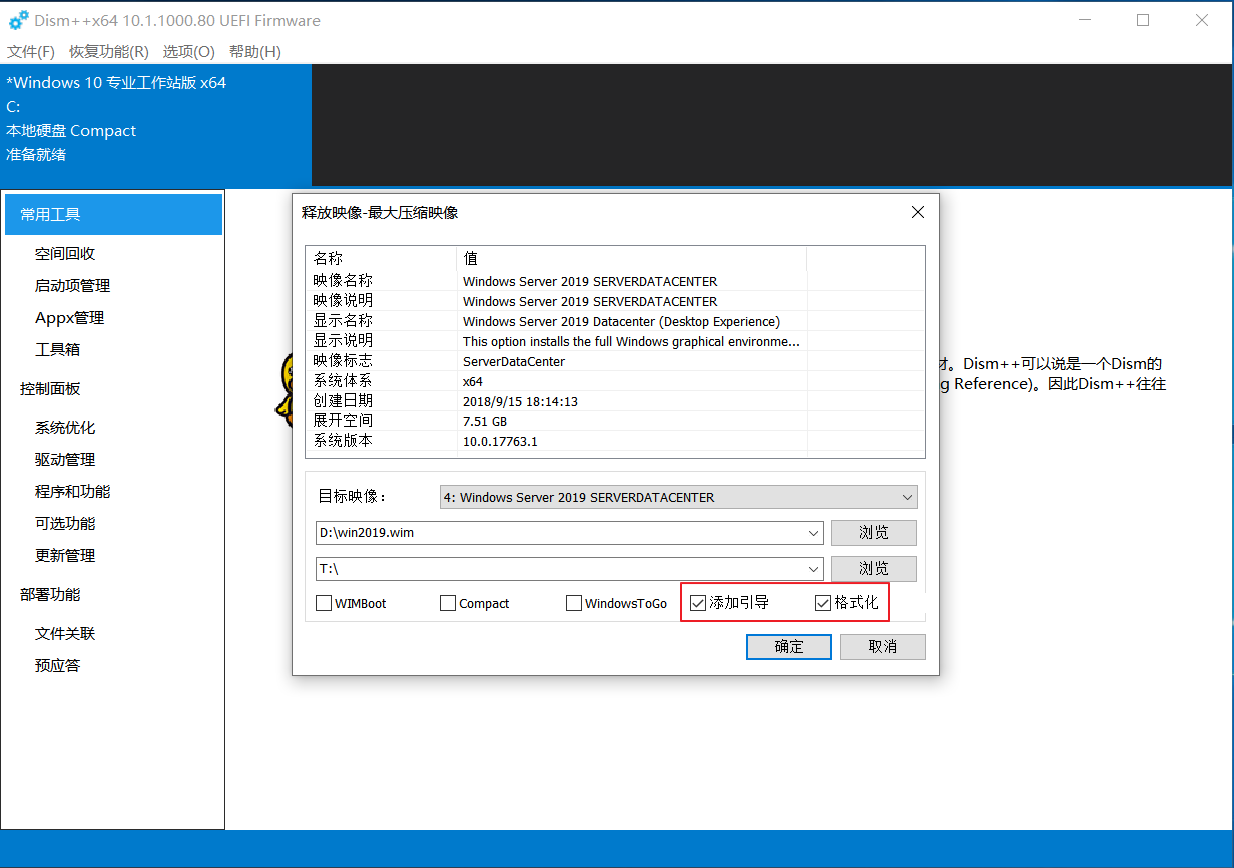
Task: Expand the D:\win2019.wim path dropdown
Action: click(815, 533)
